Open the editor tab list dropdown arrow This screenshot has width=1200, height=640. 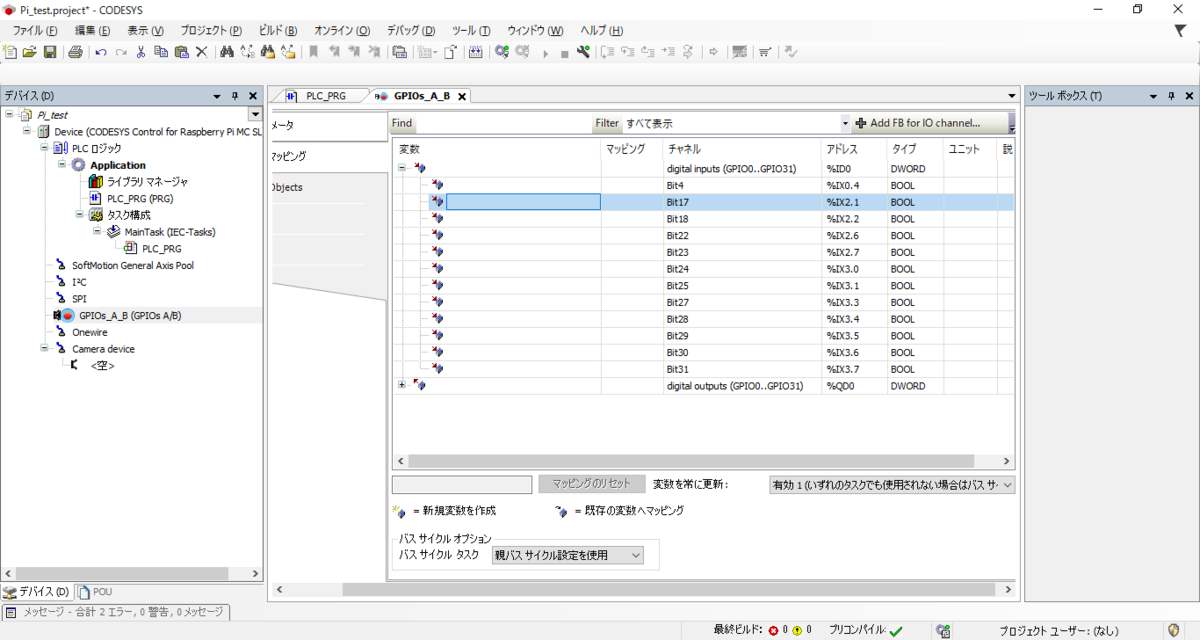[x=1012, y=96]
